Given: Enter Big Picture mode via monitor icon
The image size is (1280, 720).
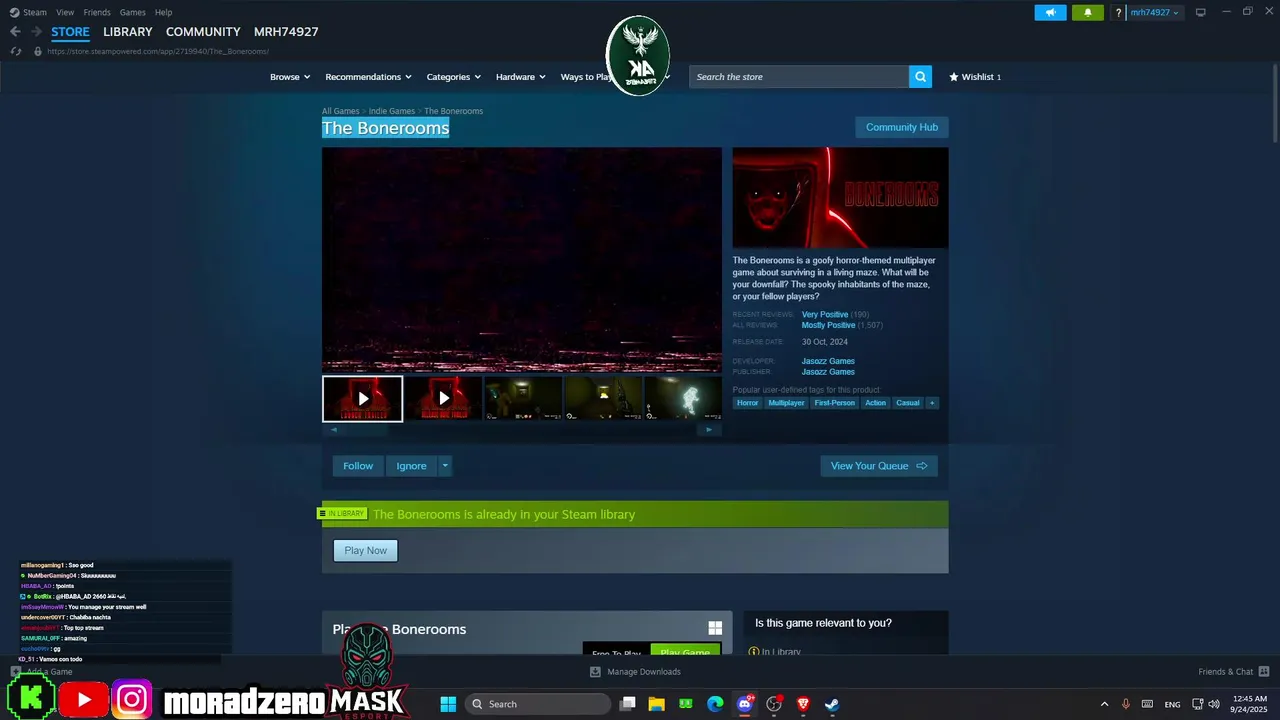Looking at the screenshot, I should (1201, 12).
